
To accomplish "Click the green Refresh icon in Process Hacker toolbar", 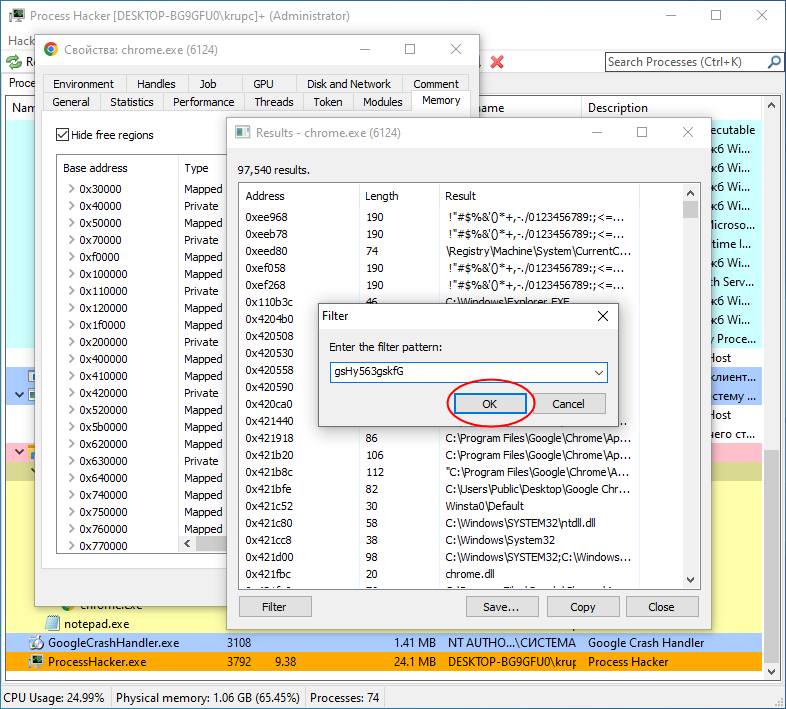I will [x=14, y=62].
